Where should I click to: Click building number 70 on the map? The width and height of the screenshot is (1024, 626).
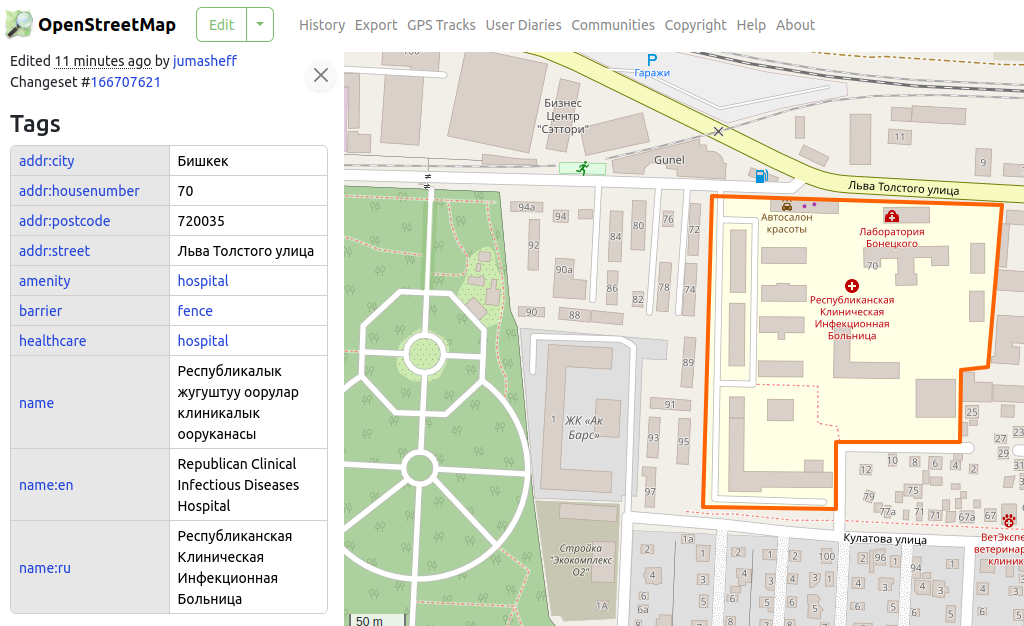click(x=872, y=266)
